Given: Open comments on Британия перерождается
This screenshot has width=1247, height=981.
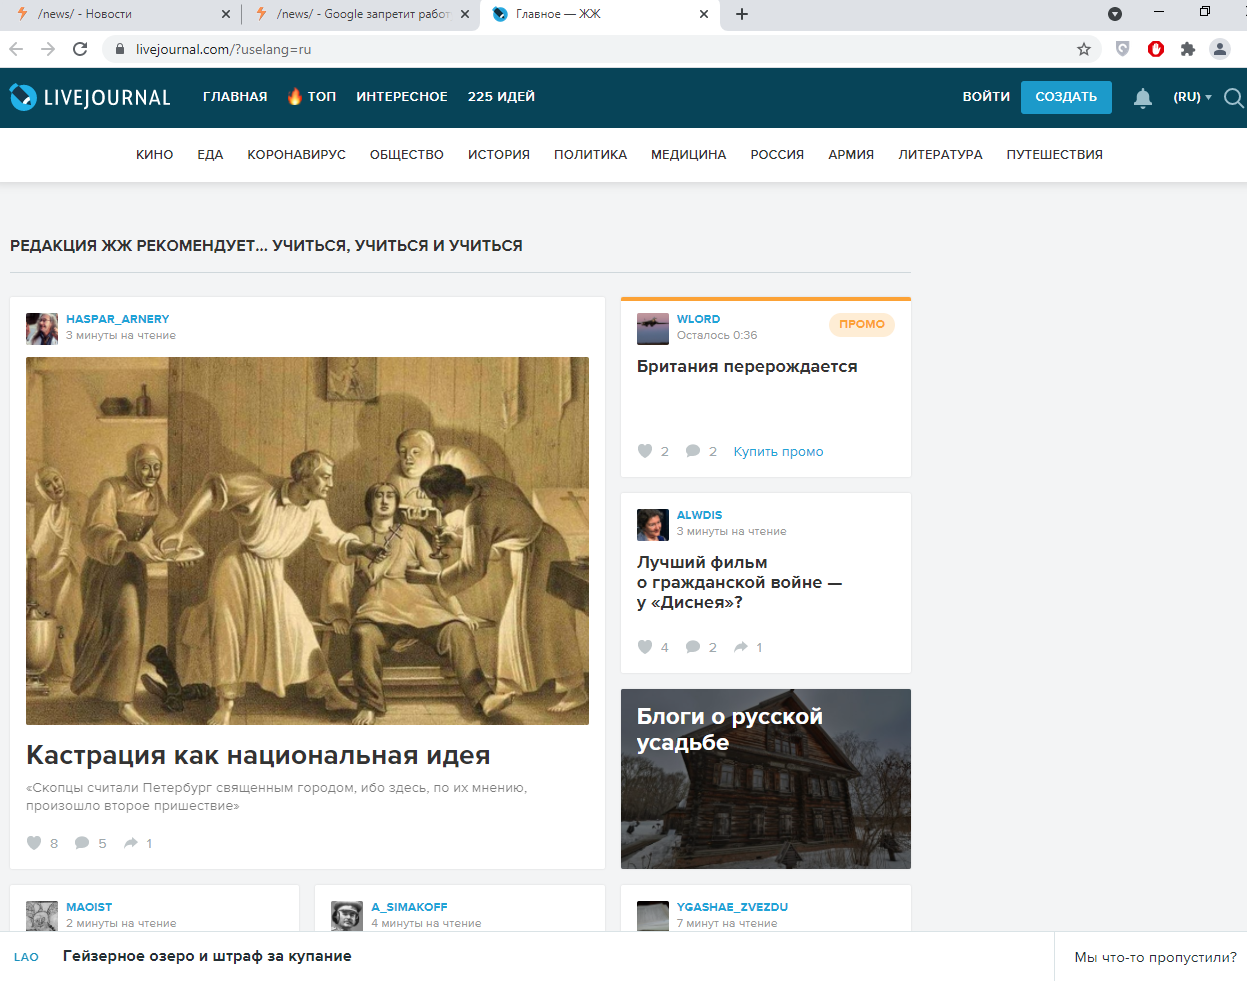Looking at the screenshot, I should (x=693, y=451).
